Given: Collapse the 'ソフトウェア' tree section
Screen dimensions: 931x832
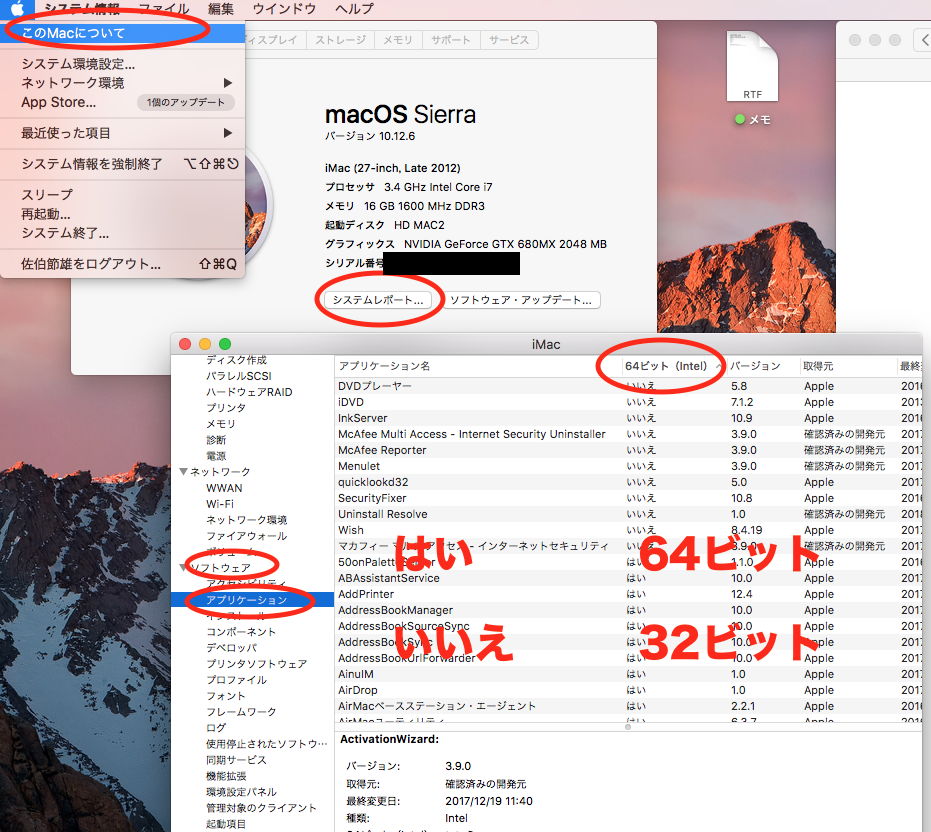Looking at the screenshot, I should 183,568.
